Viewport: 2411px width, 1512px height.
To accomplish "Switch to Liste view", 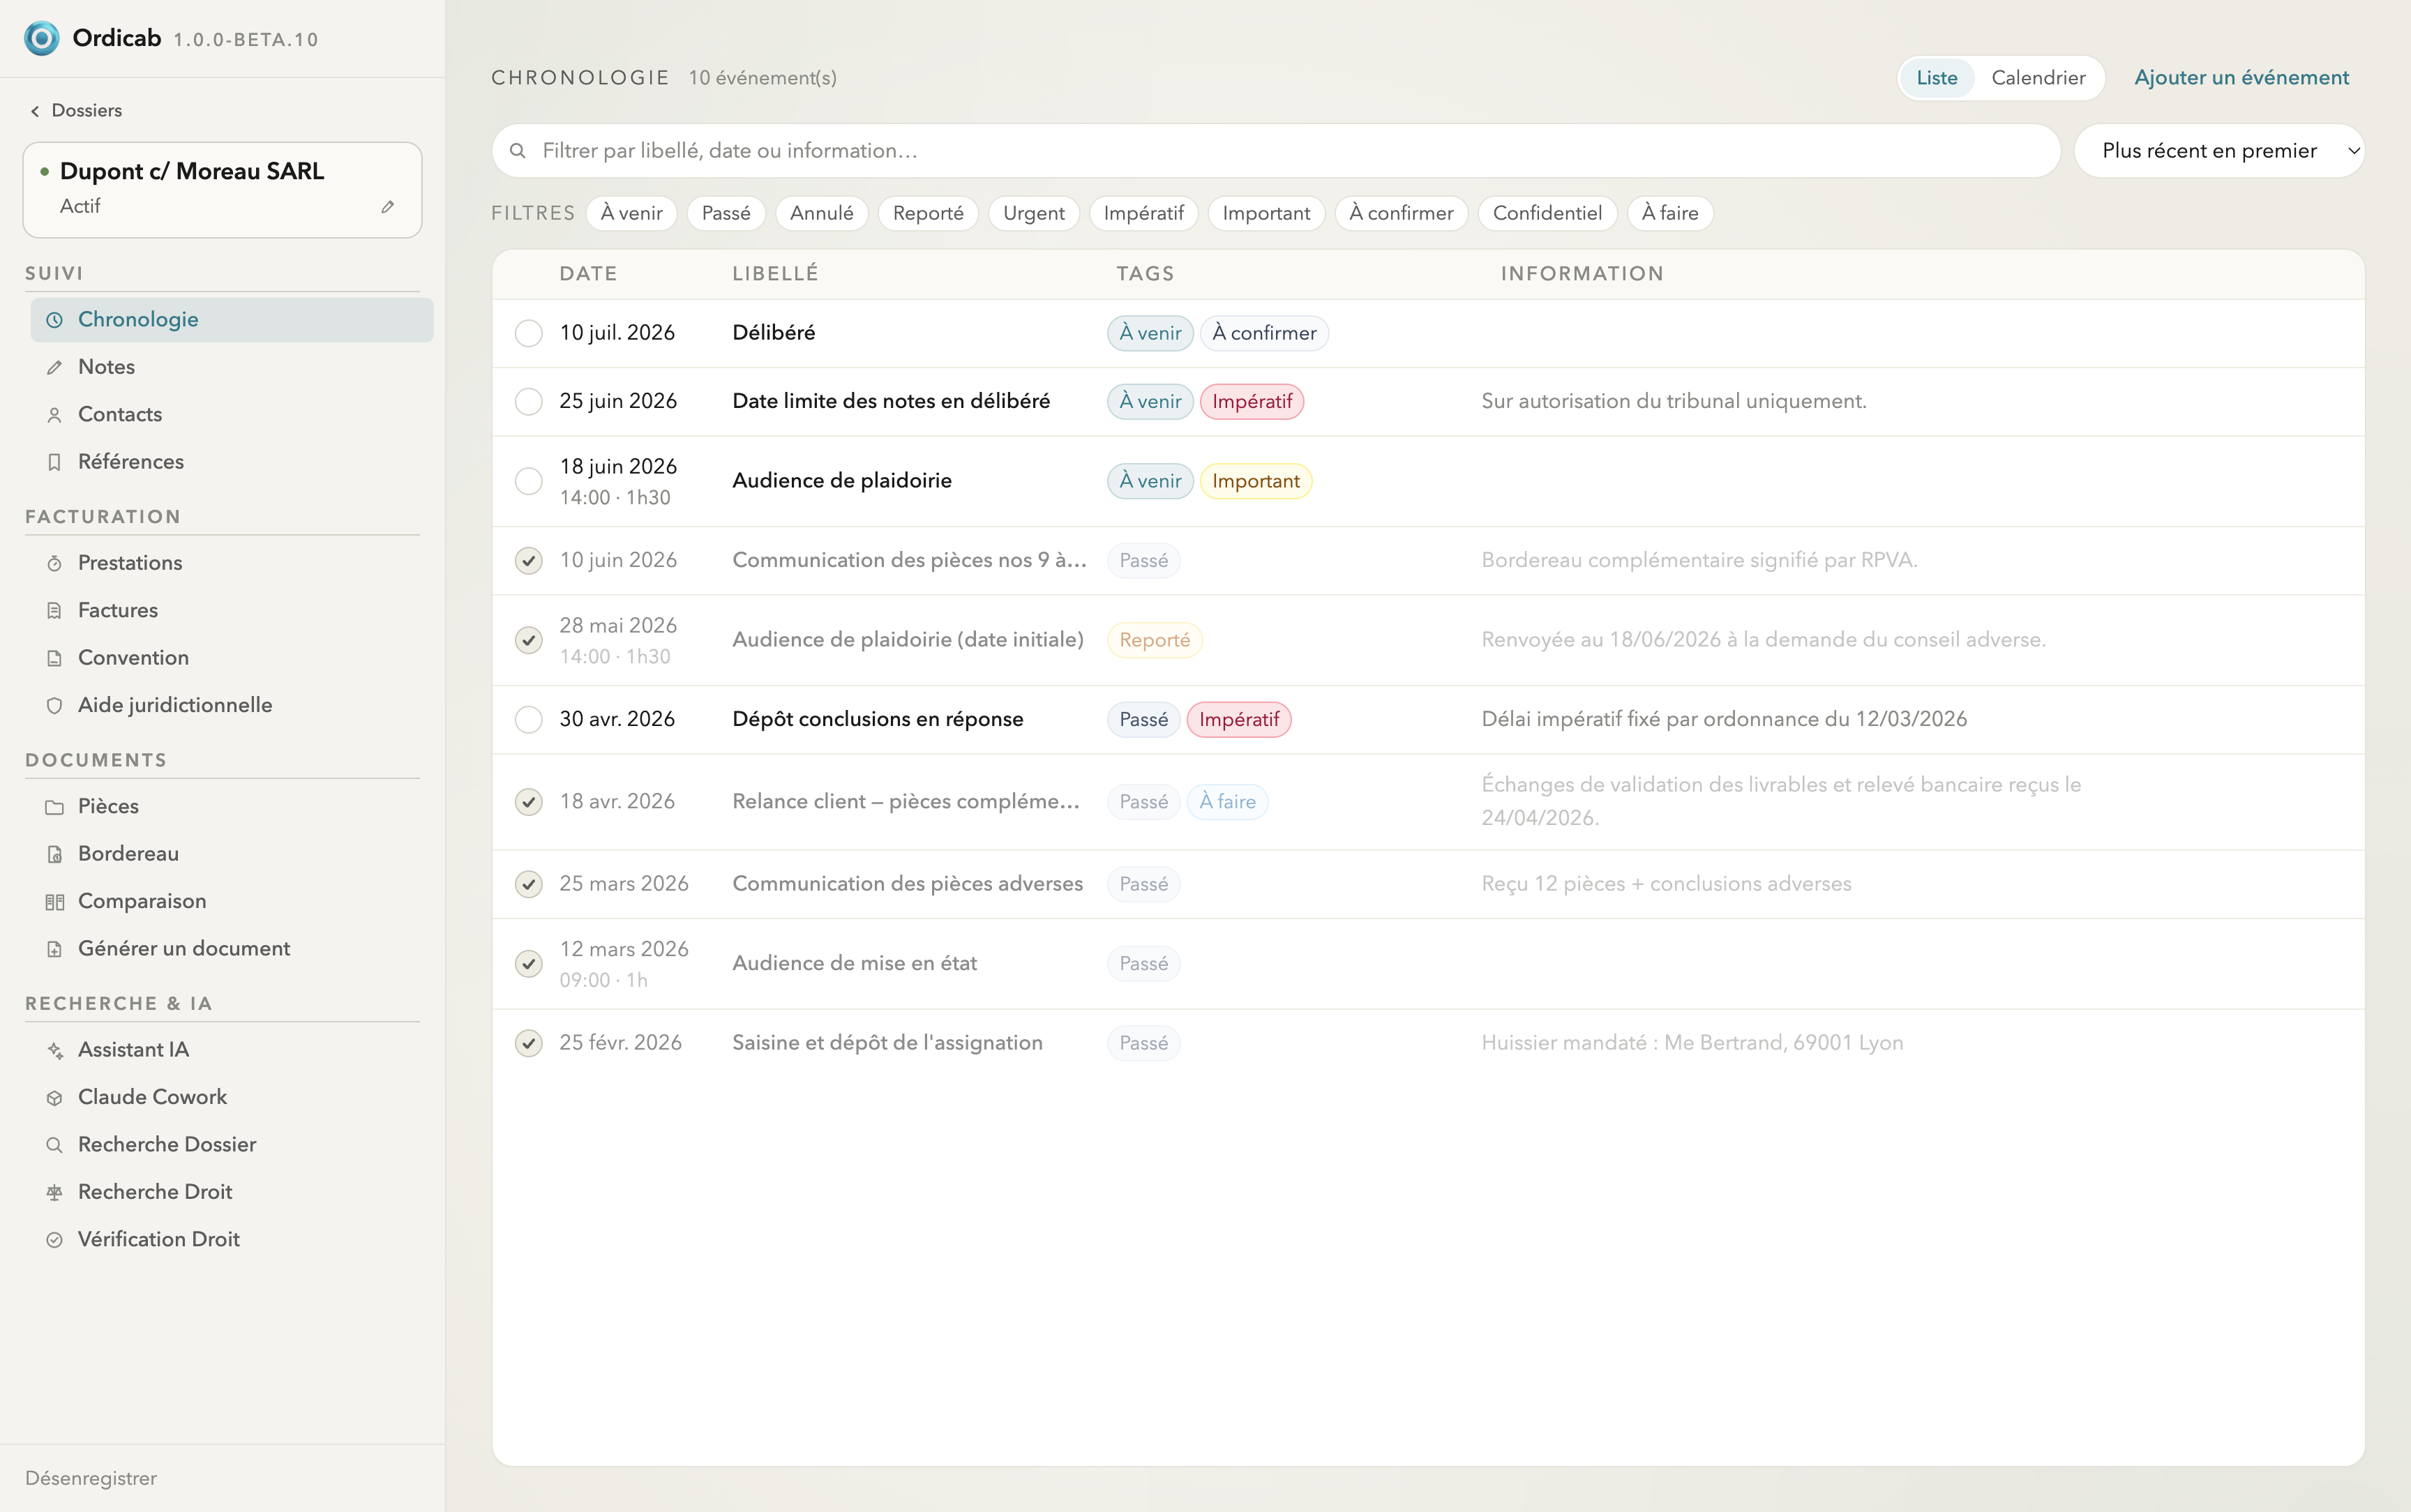I will (1937, 78).
